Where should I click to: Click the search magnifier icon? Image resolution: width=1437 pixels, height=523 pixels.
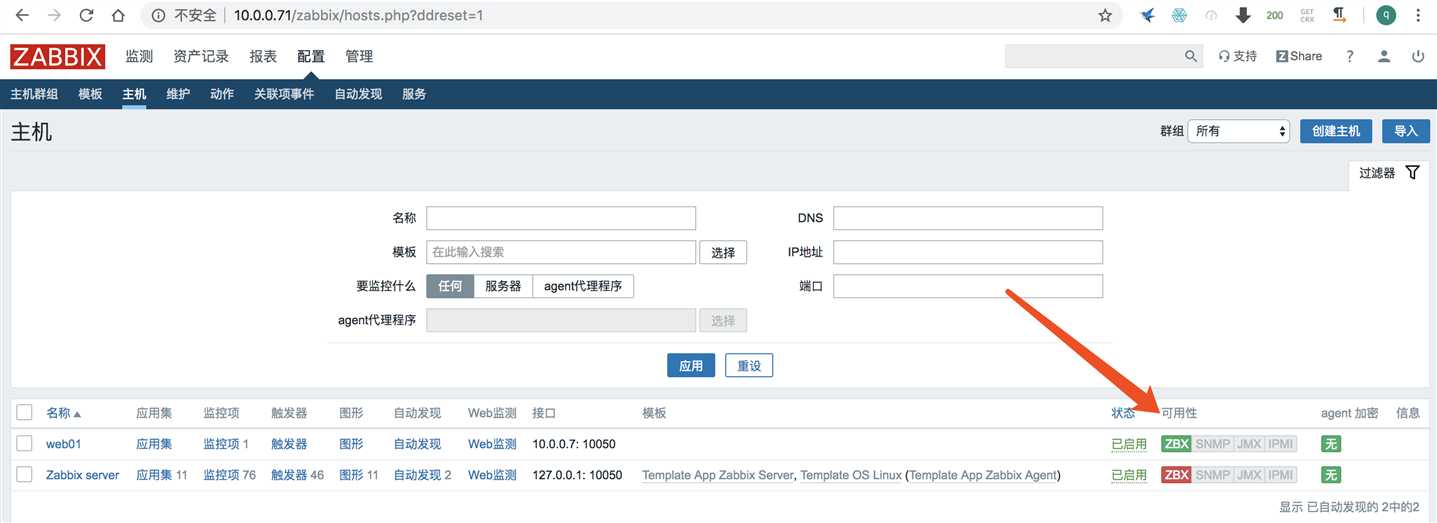[x=1191, y=56]
